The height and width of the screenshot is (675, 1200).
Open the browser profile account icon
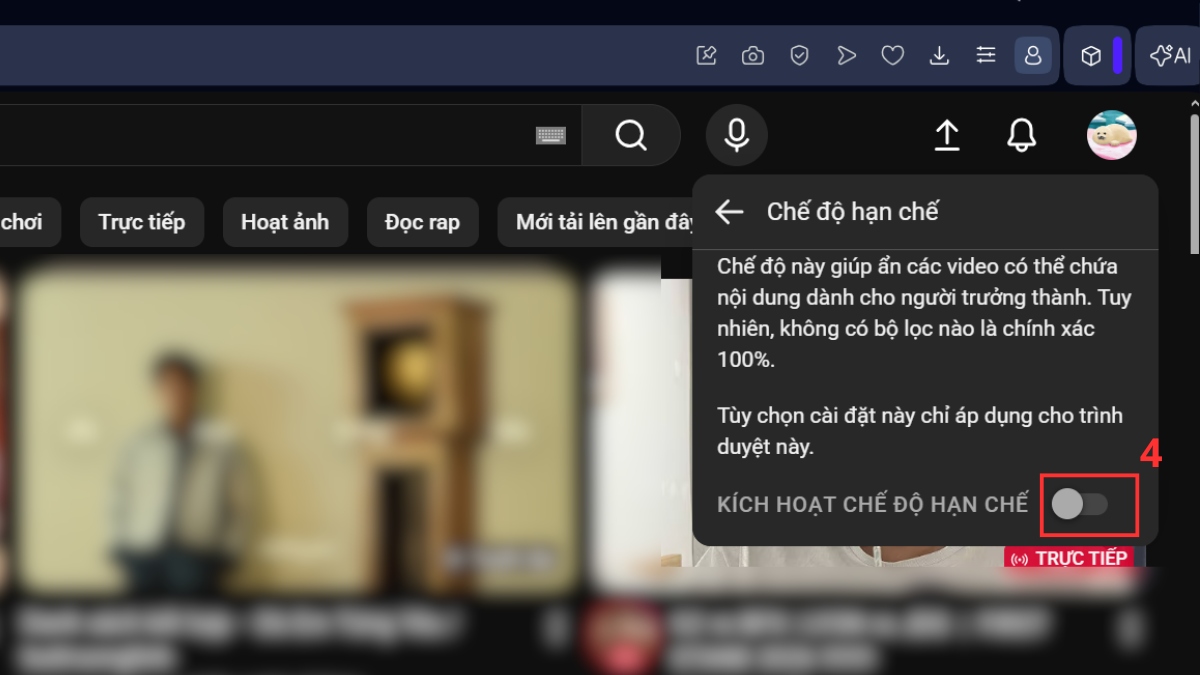(x=1032, y=55)
